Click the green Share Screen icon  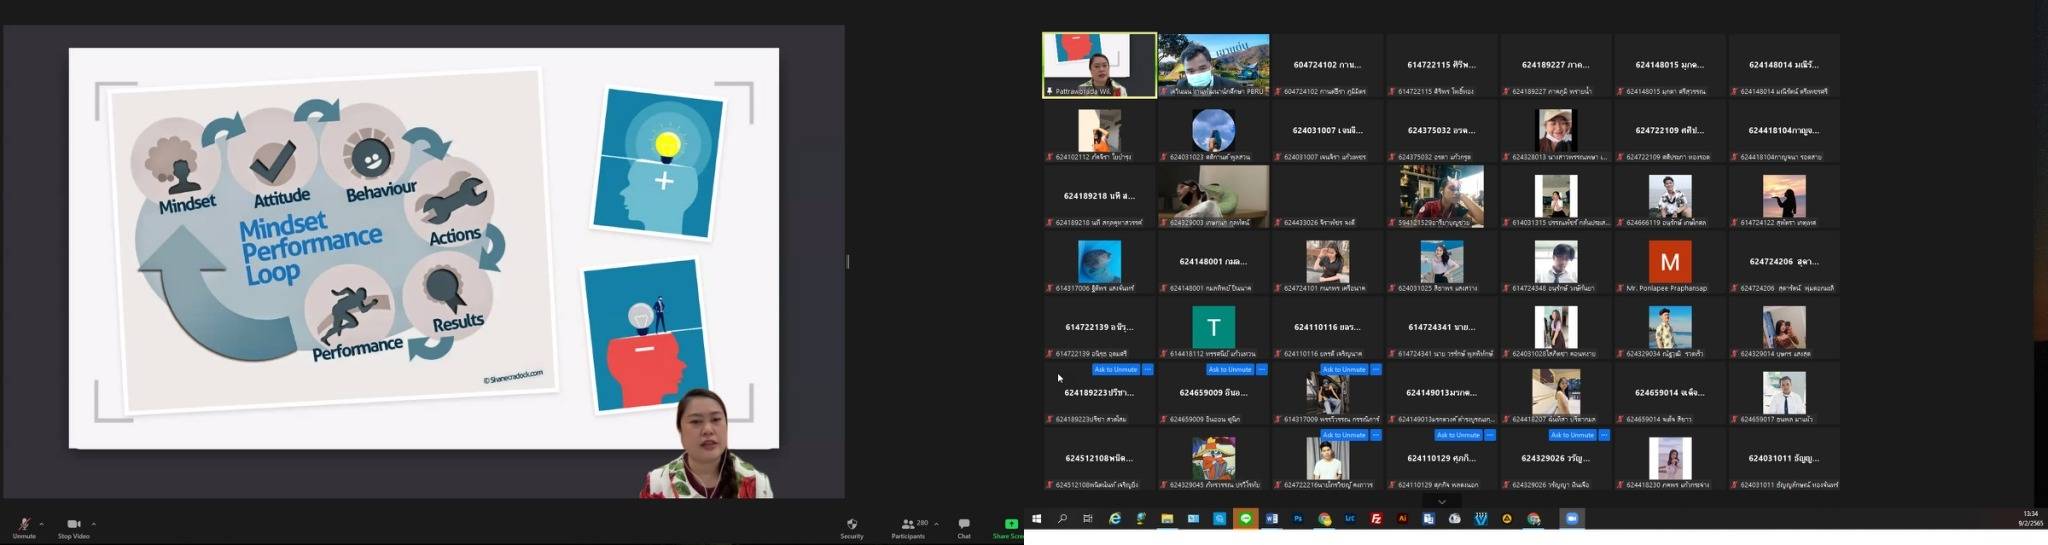pos(1010,524)
